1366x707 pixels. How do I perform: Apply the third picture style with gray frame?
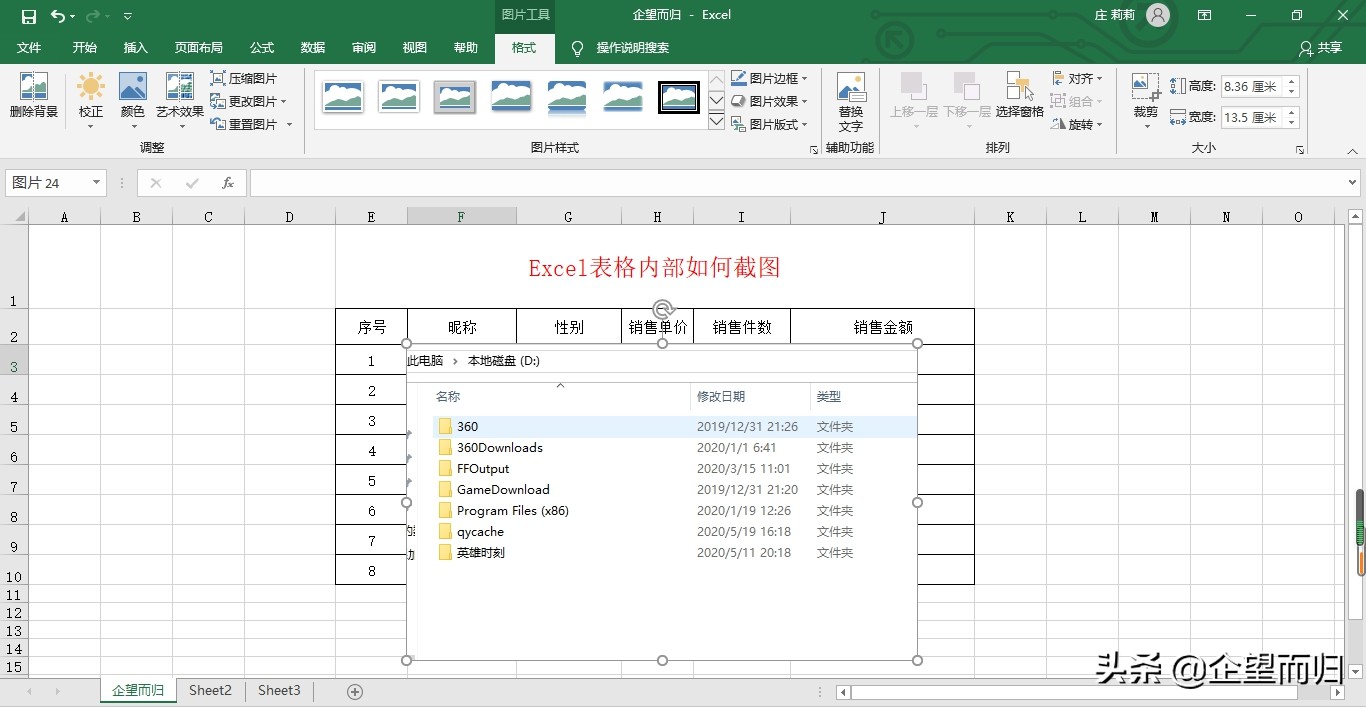[455, 96]
